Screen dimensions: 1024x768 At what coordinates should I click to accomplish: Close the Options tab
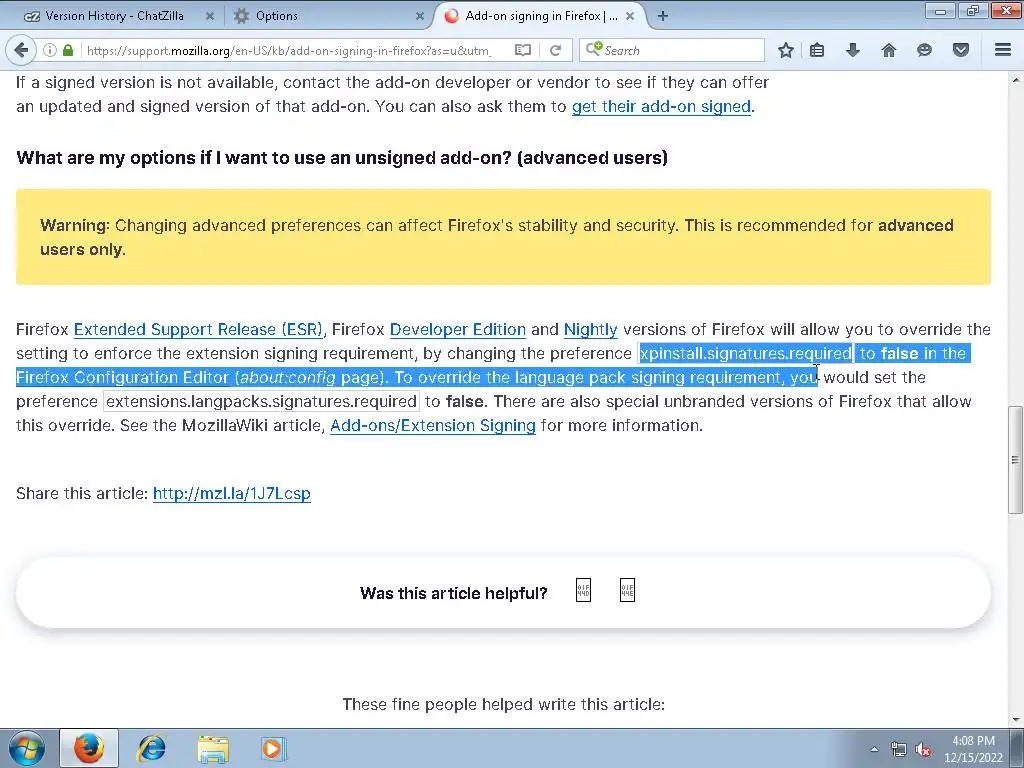click(420, 16)
